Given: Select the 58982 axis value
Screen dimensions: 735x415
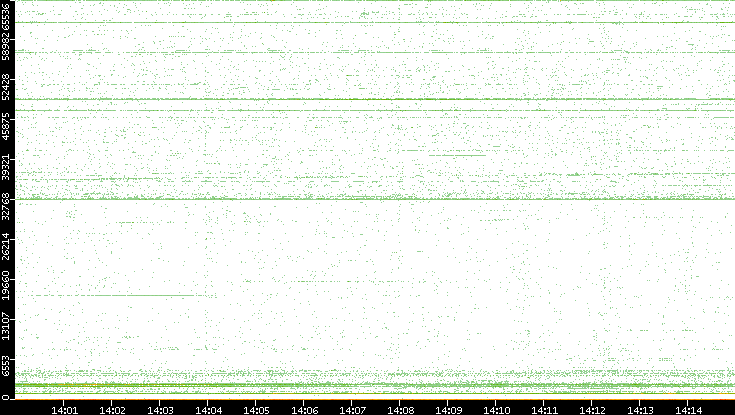Looking at the screenshot, I should pos(5,47).
